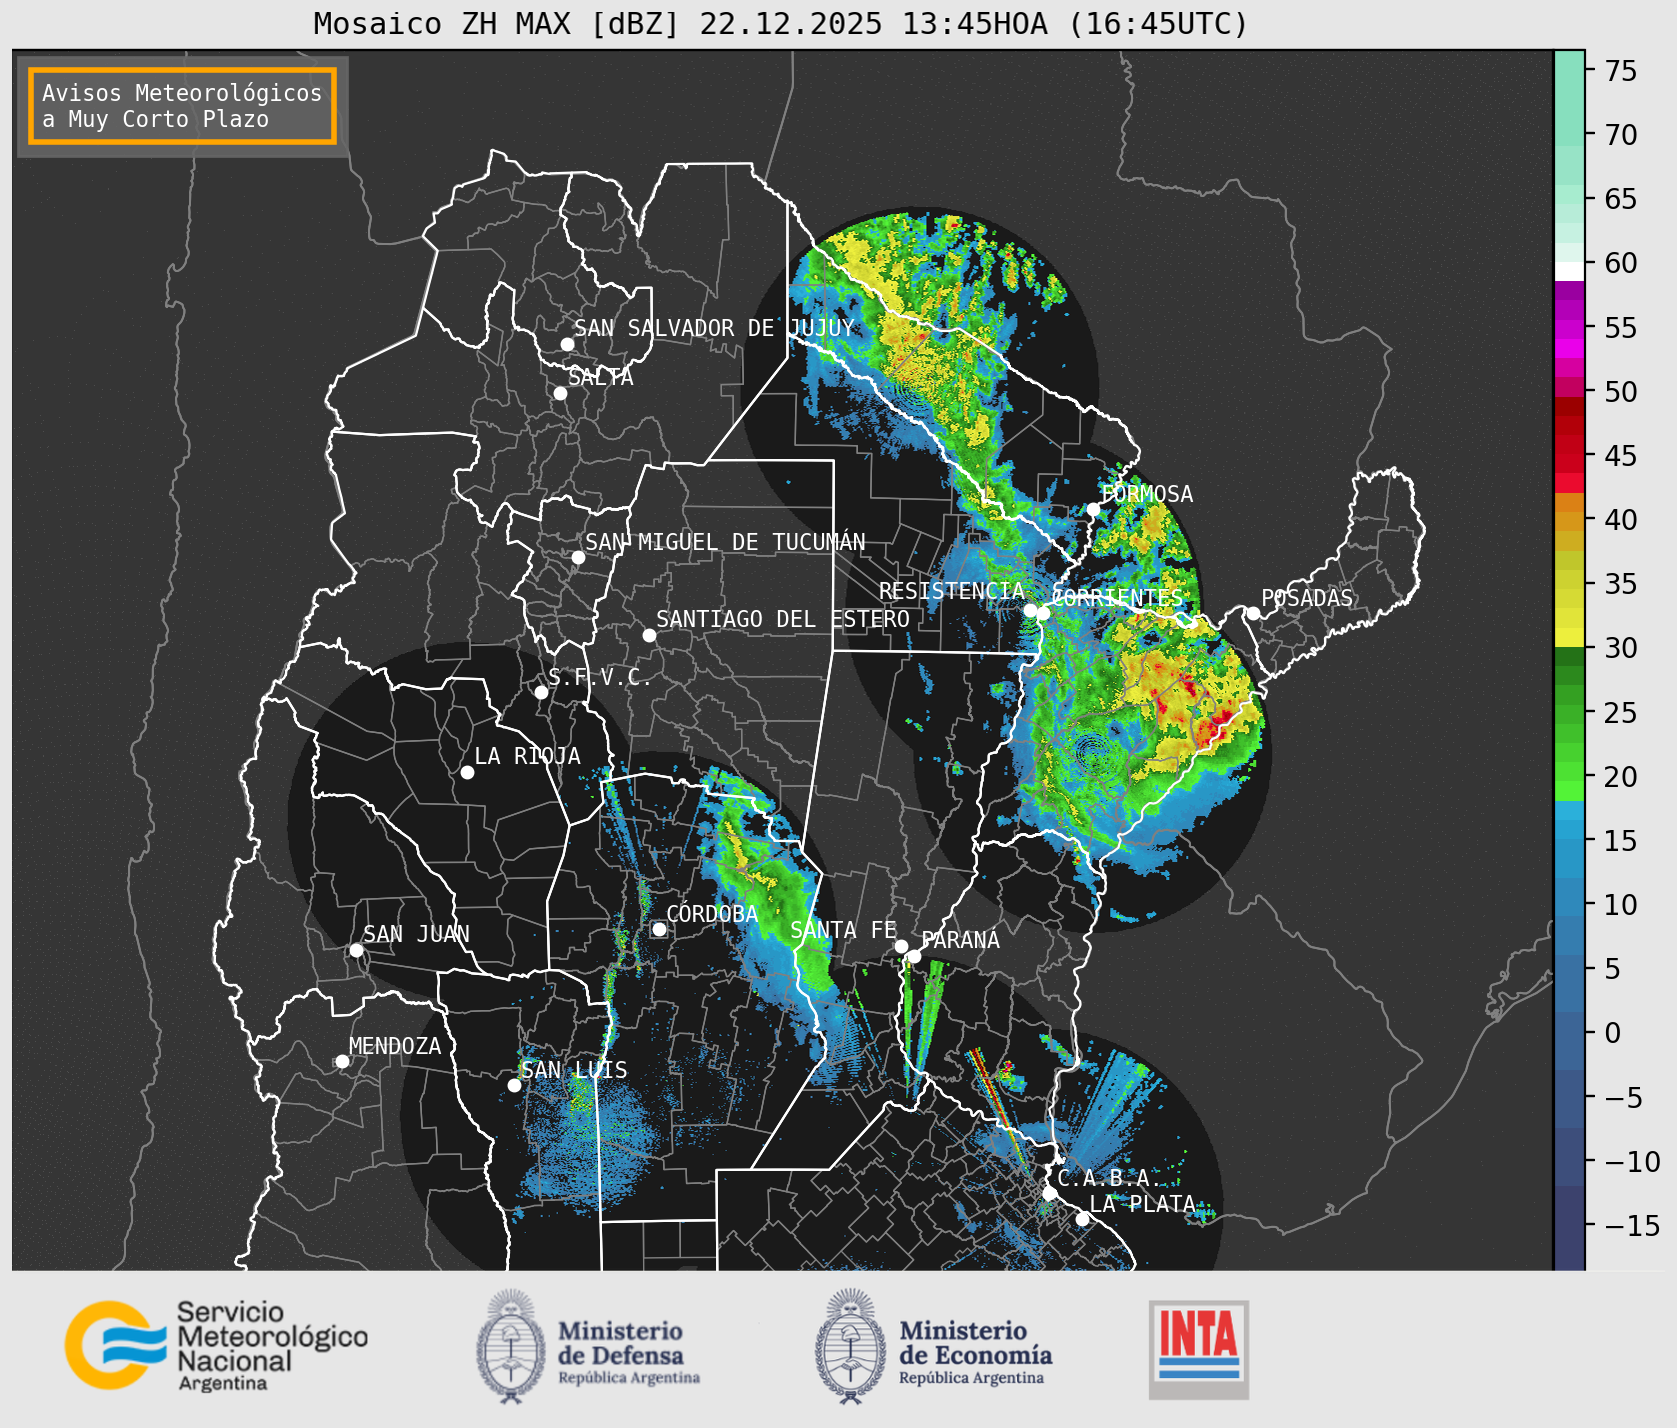Image resolution: width=1677 pixels, height=1428 pixels.
Task: Click the LA PLATA marker dot
Action: point(1082,1218)
